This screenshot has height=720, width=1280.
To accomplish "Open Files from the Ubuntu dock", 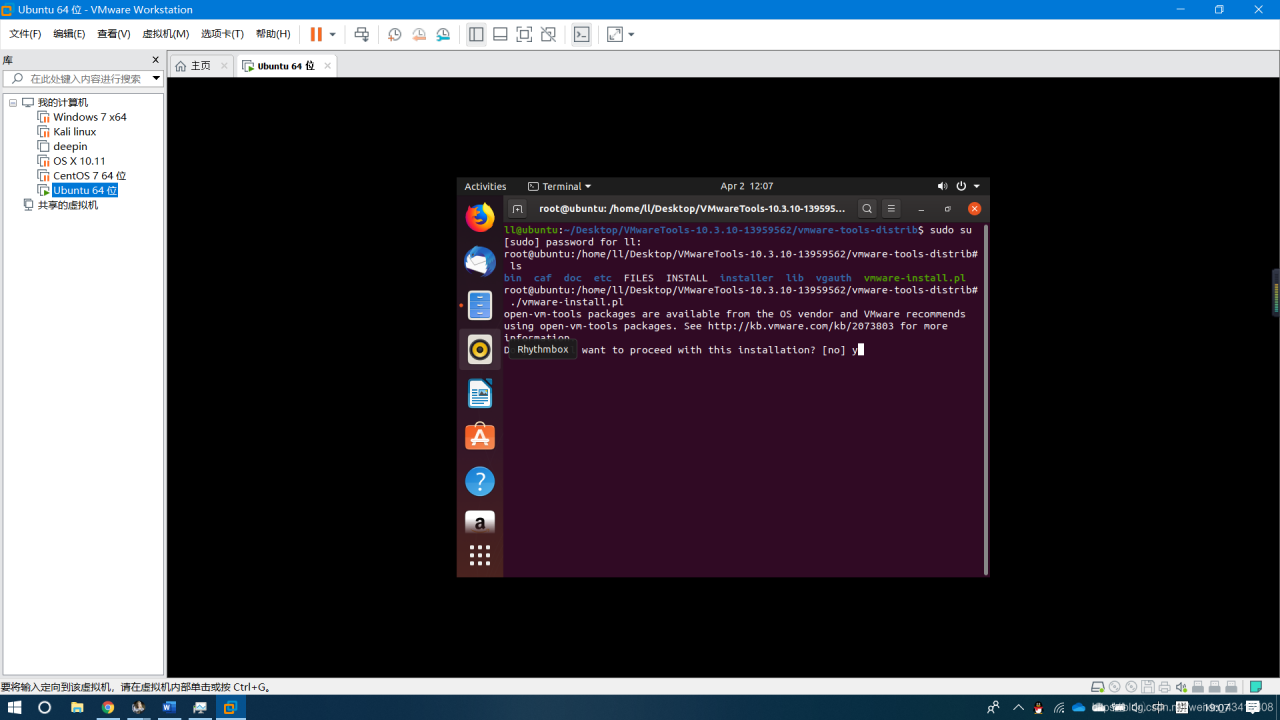I will pyautogui.click(x=480, y=305).
